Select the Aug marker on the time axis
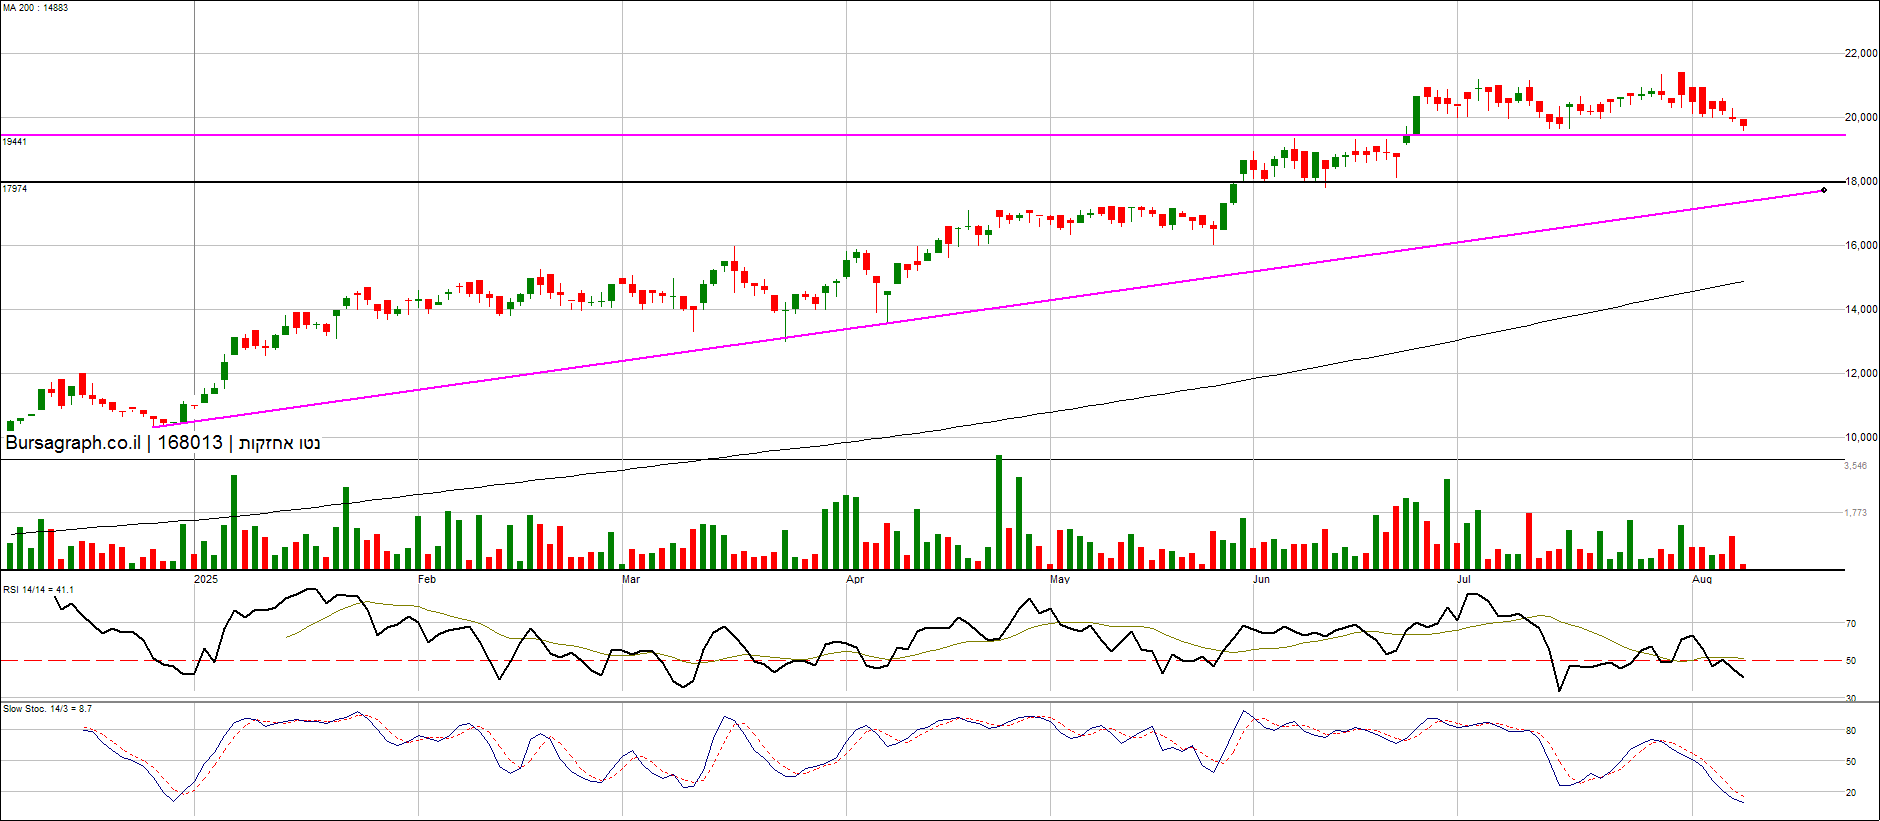Viewport: 1880px width, 821px height. [1702, 580]
